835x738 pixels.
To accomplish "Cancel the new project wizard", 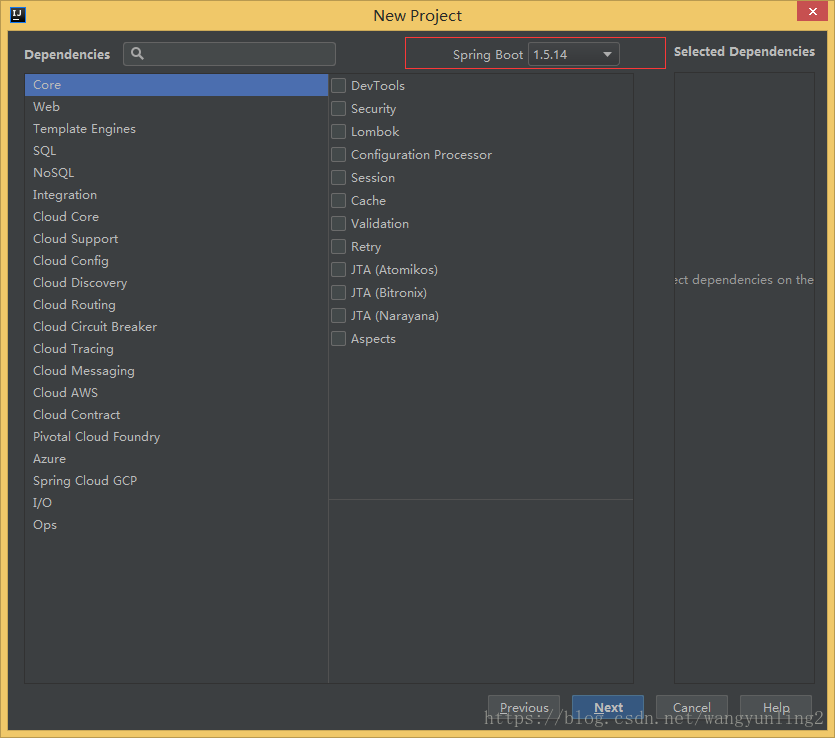I will 692,707.
